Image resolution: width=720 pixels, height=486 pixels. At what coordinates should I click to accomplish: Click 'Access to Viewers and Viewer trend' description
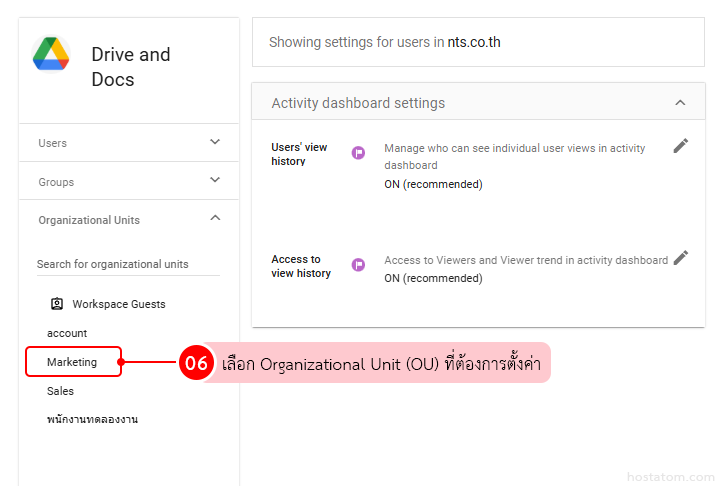point(526,260)
